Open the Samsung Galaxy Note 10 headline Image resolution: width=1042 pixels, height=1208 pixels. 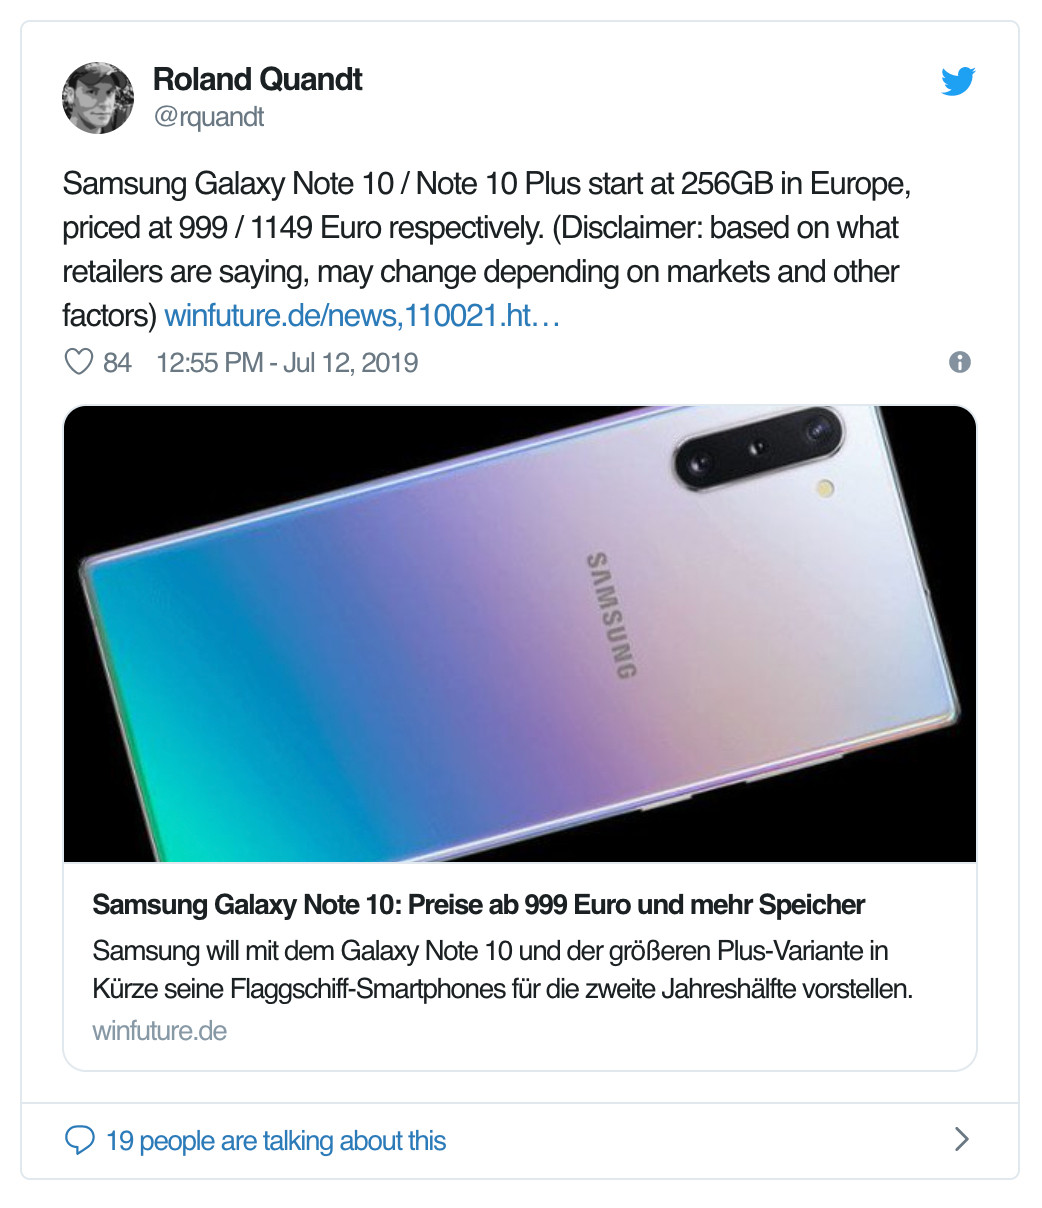tap(478, 904)
